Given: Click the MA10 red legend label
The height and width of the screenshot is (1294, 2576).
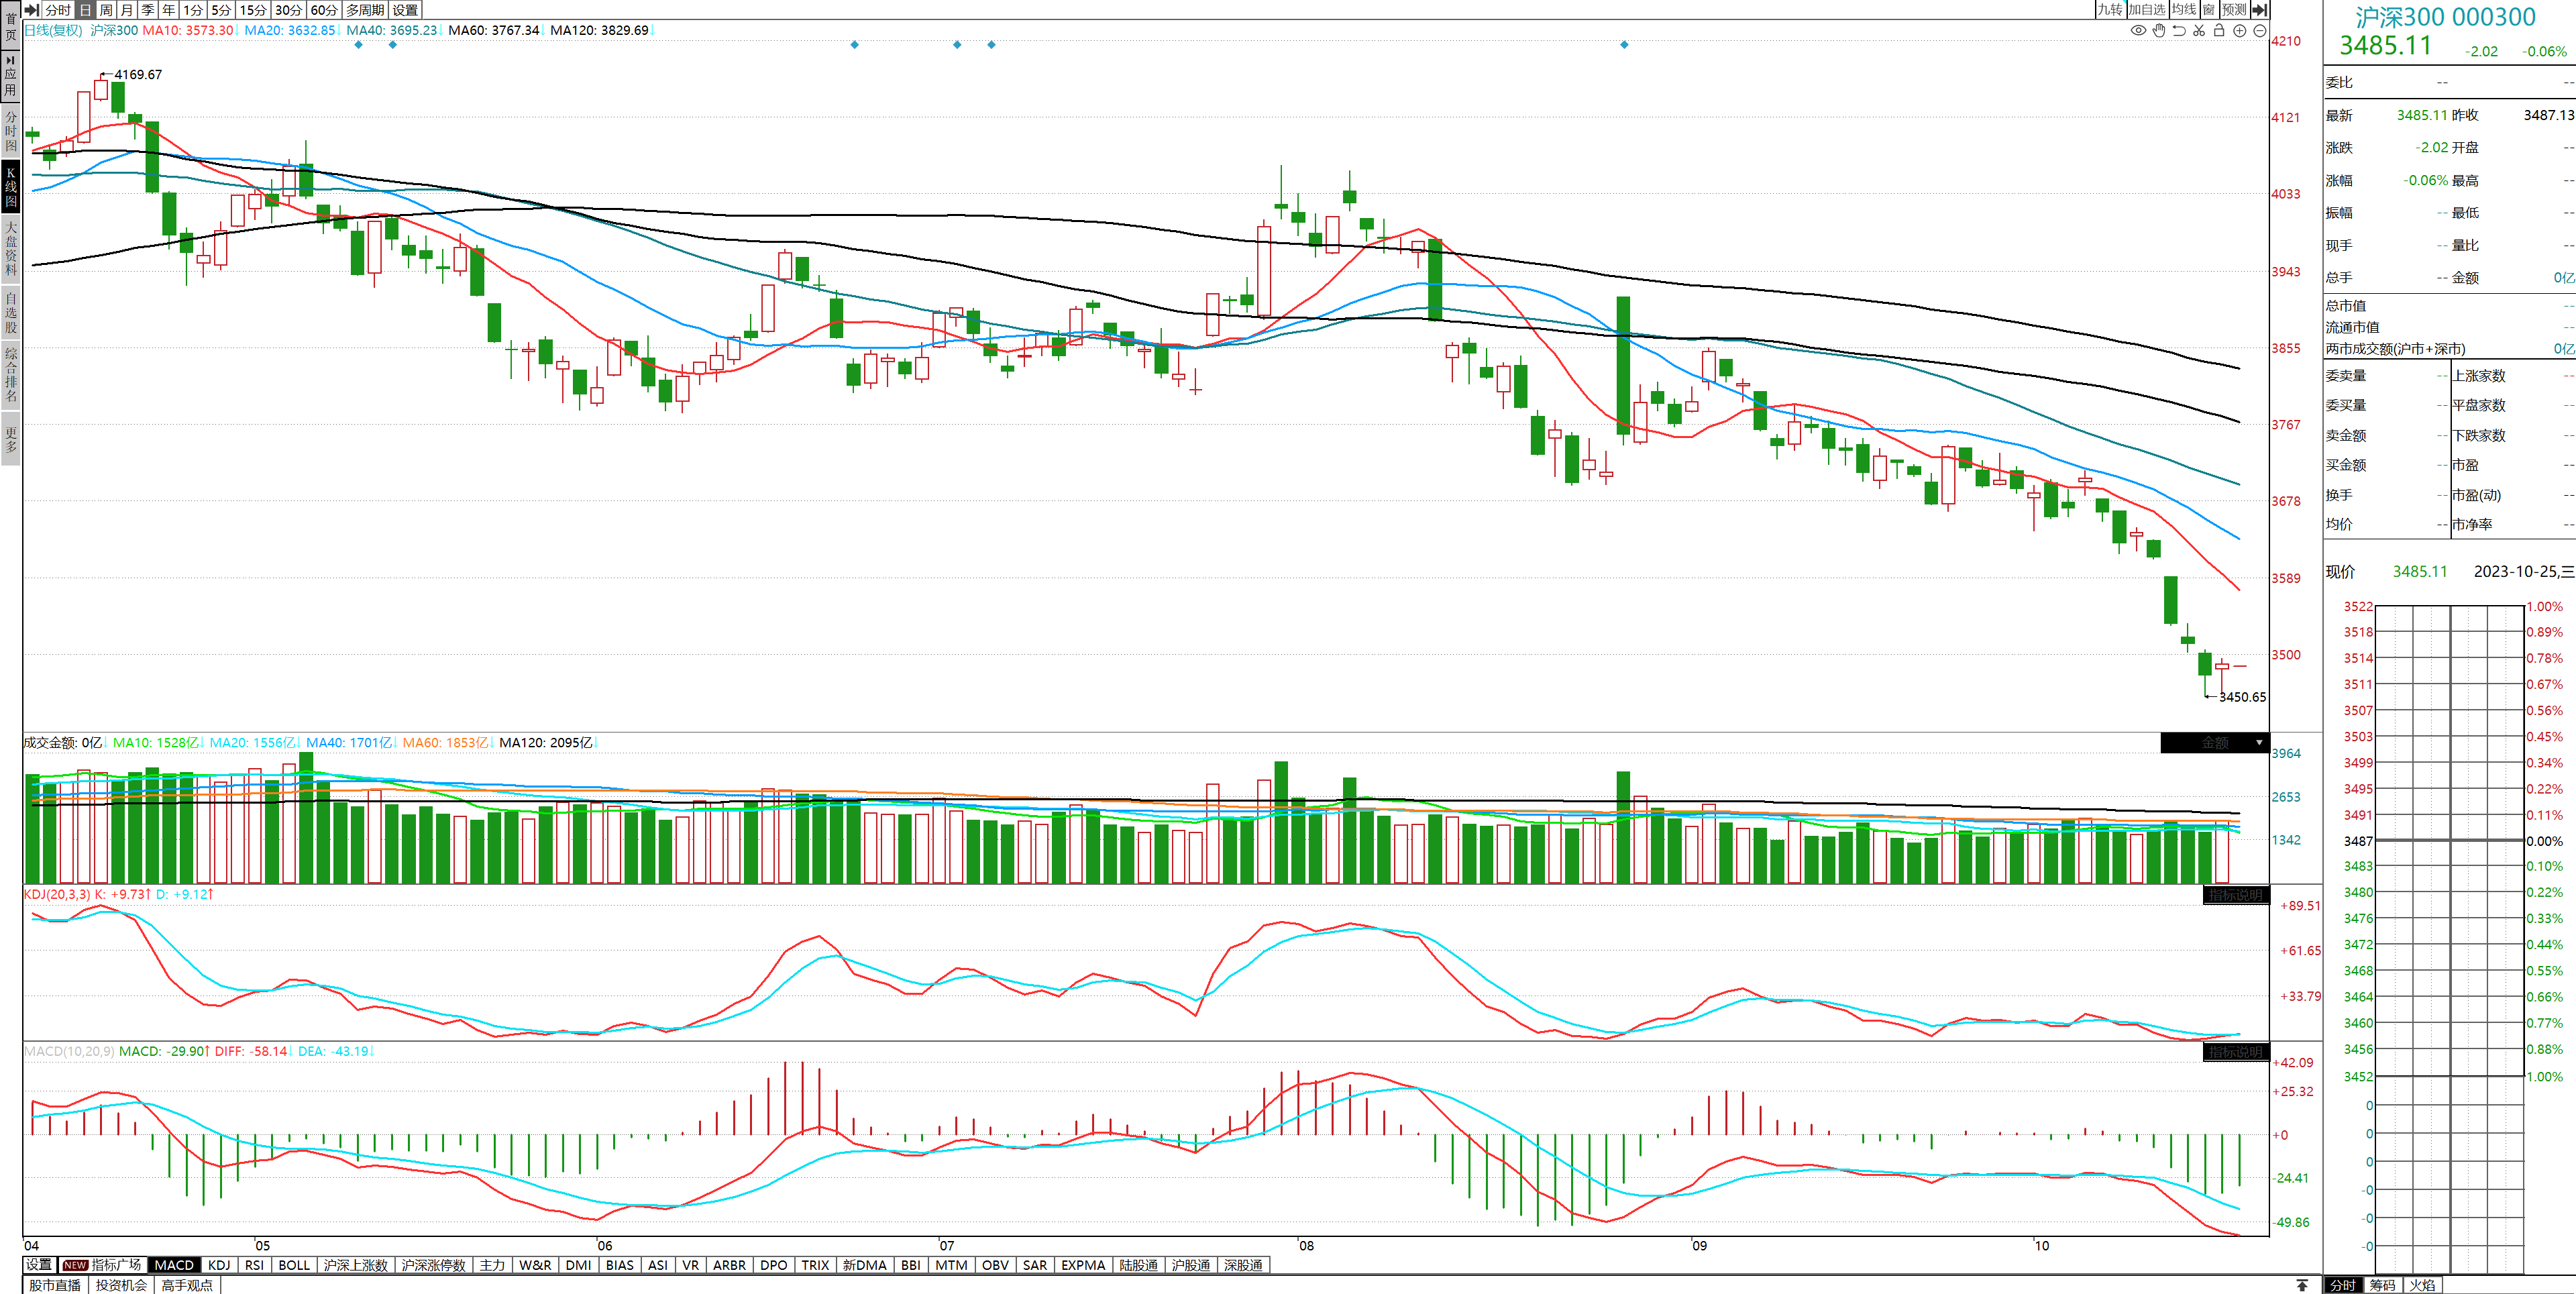Looking at the screenshot, I should (x=187, y=30).
